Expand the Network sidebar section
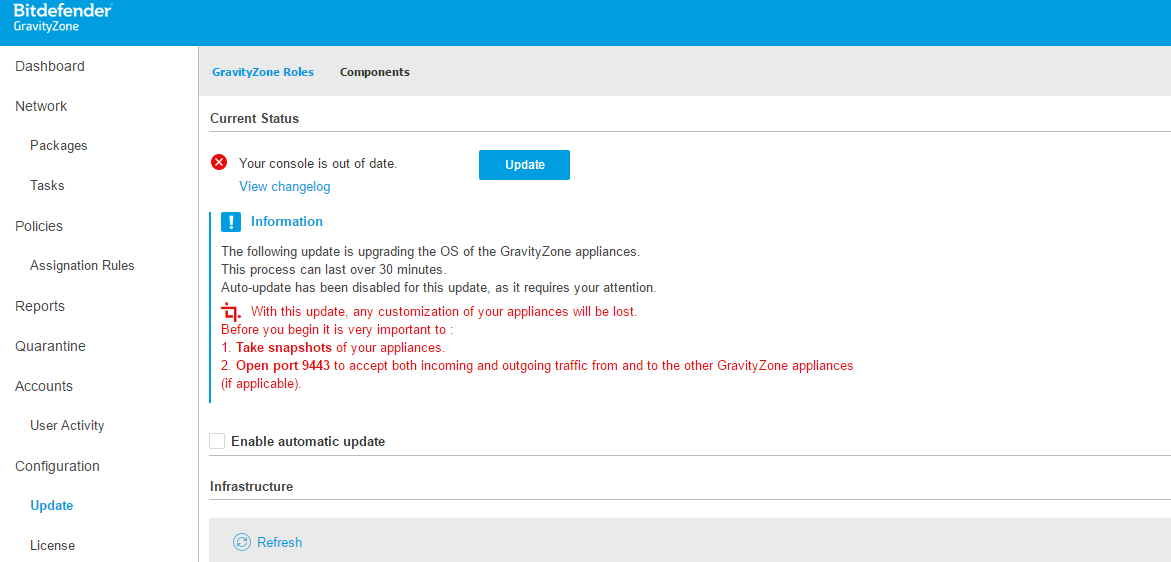 click(41, 106)
